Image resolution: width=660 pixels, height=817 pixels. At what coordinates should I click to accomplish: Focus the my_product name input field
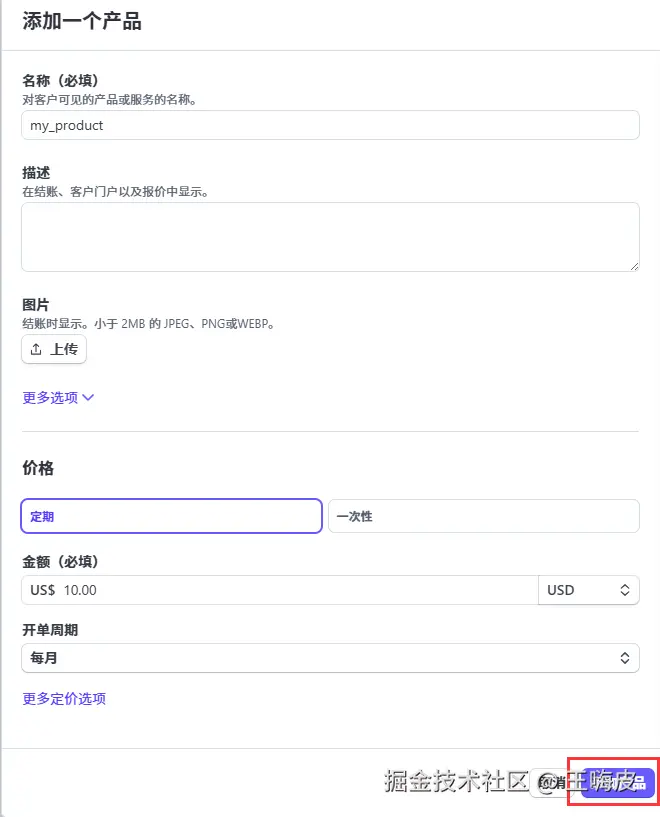click(x=330, y=125)
